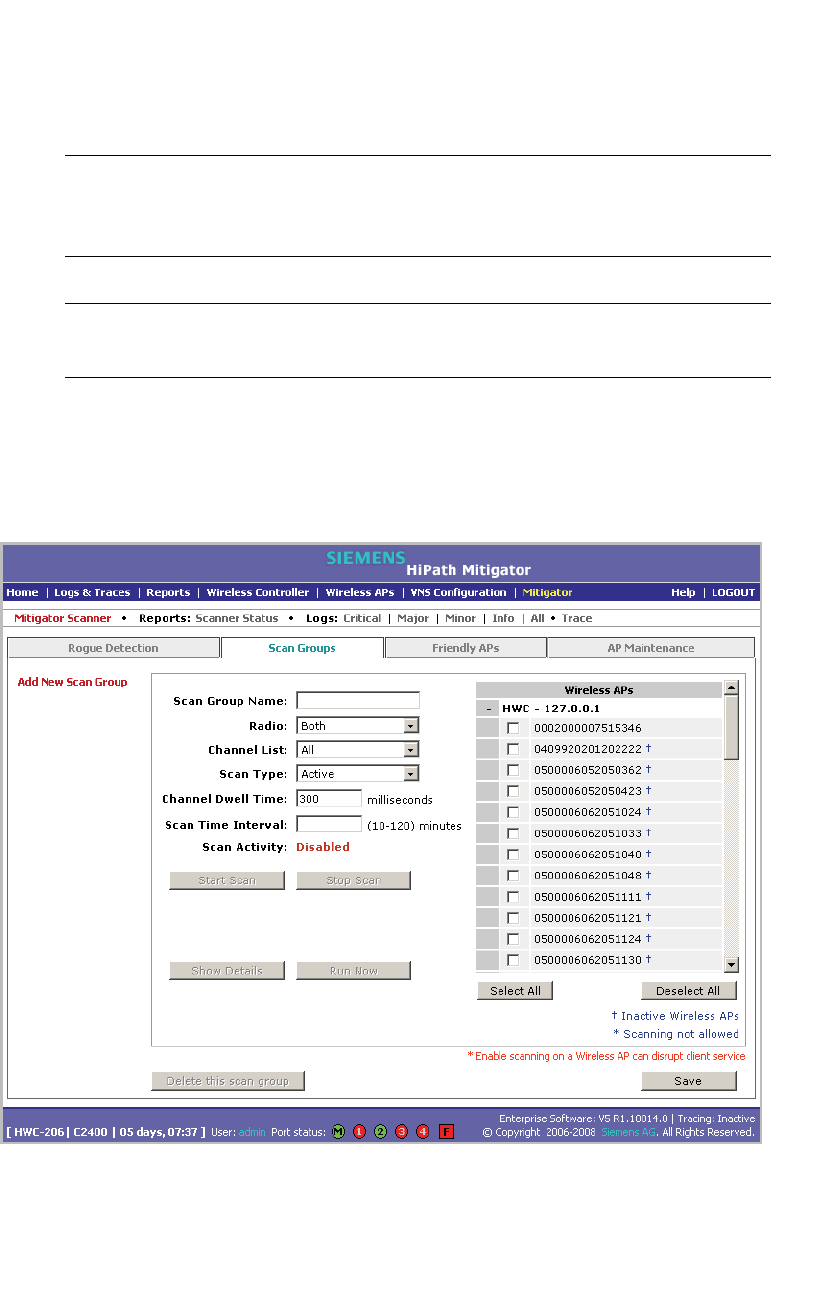Screen dimensions: 818x1313
Task: Toggle AP 0500006062051124 checkbox
Action: pyautogui.click(x=513, y=939)
